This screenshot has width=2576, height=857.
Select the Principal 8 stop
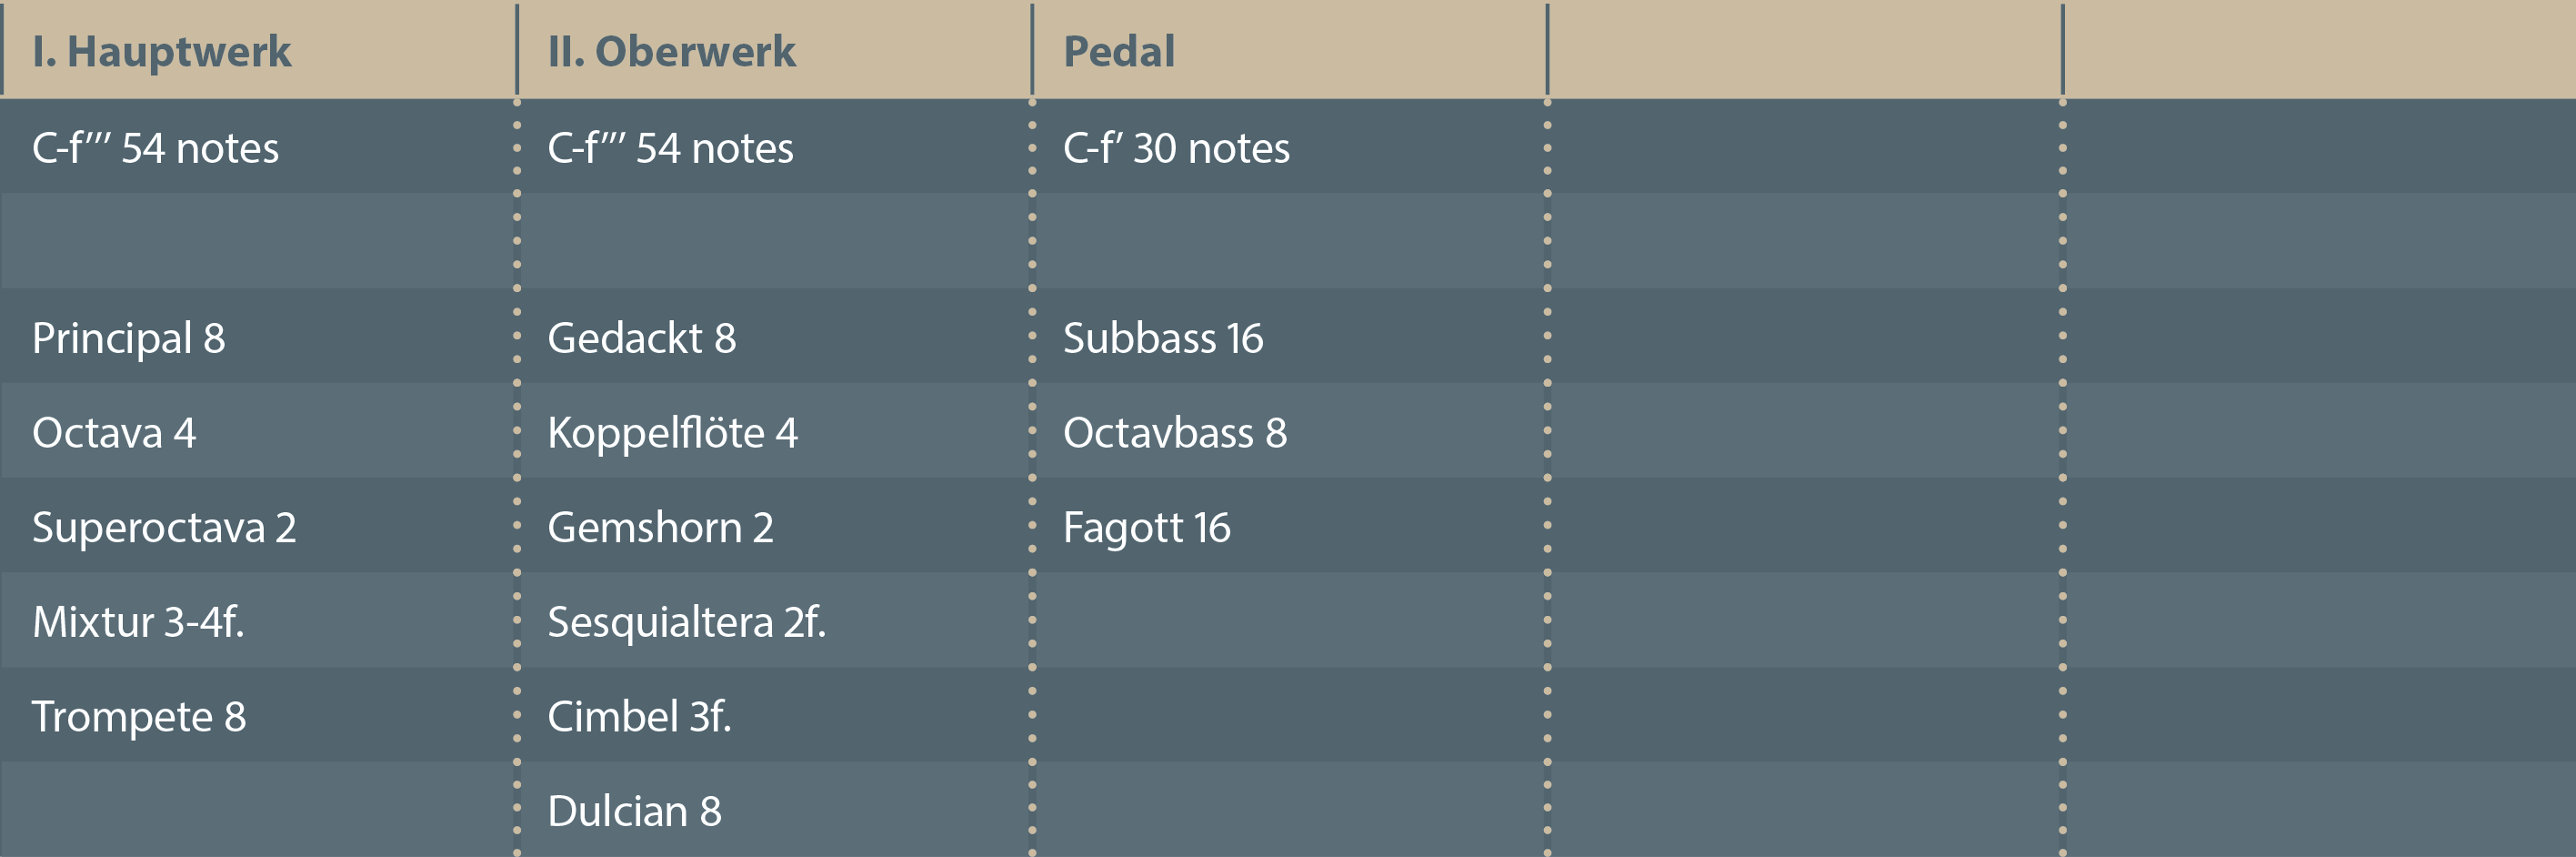(x=128, y=338)
